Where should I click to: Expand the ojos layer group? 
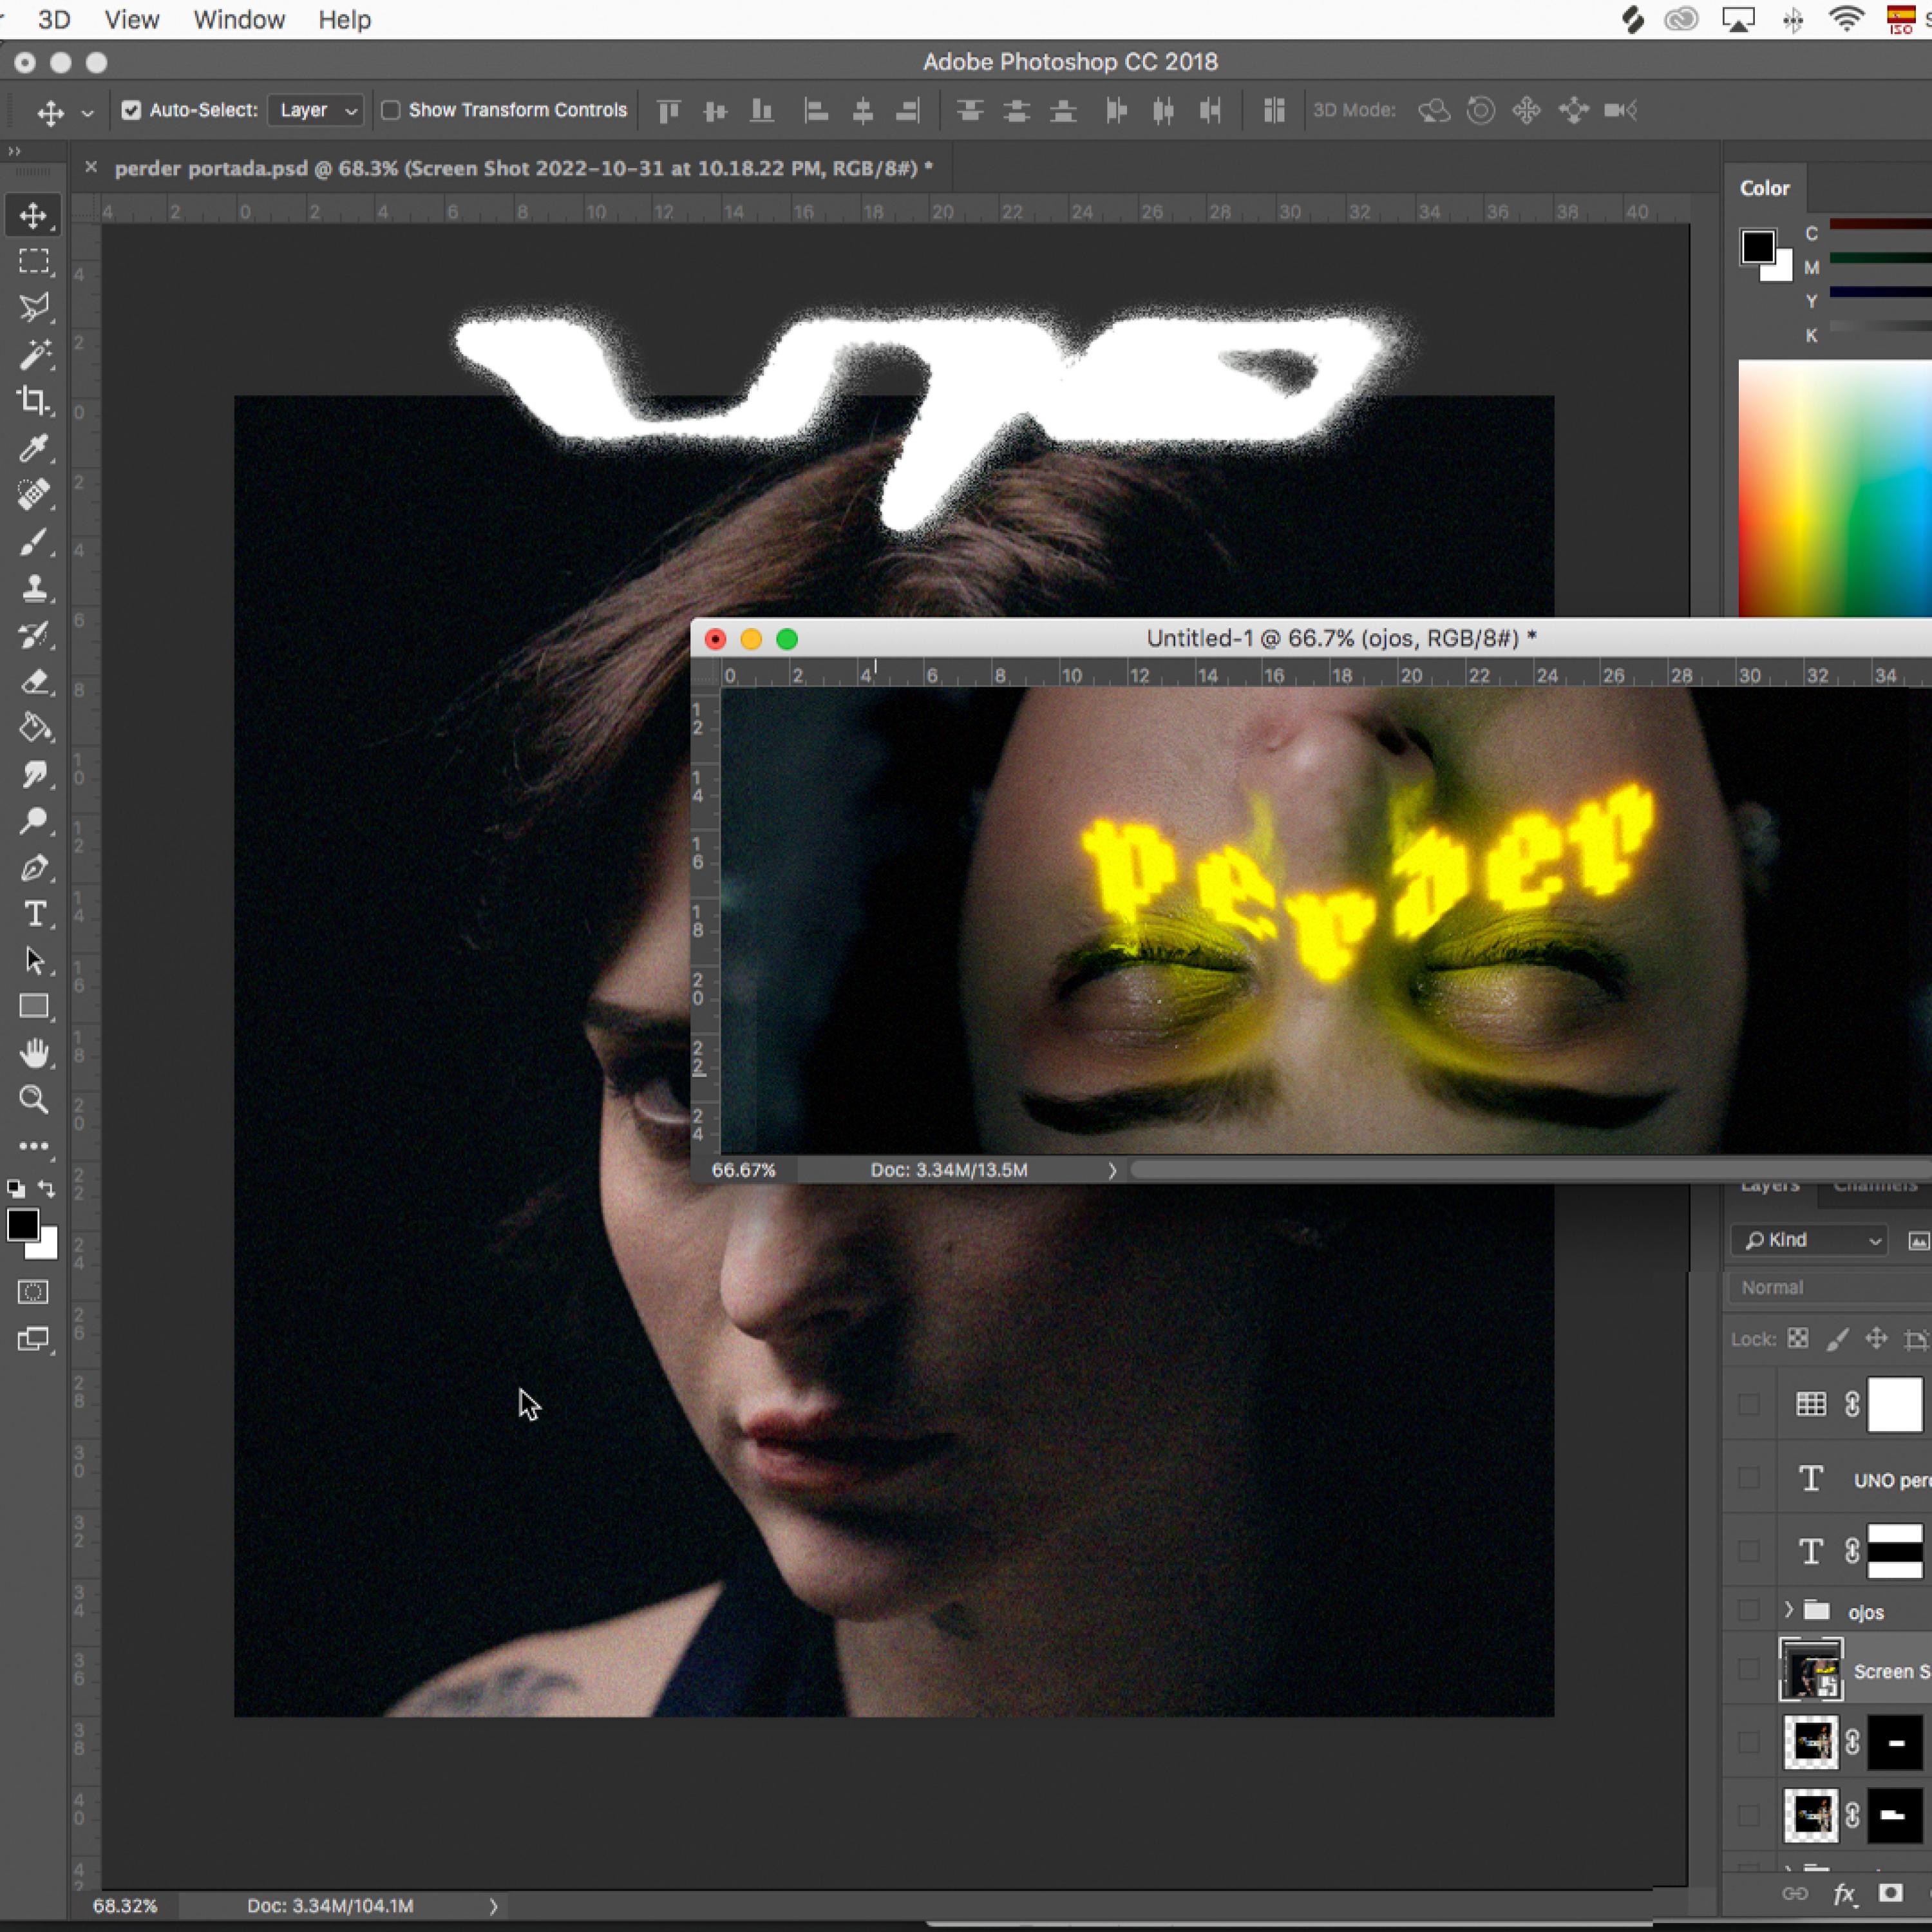[1788, 1610]
